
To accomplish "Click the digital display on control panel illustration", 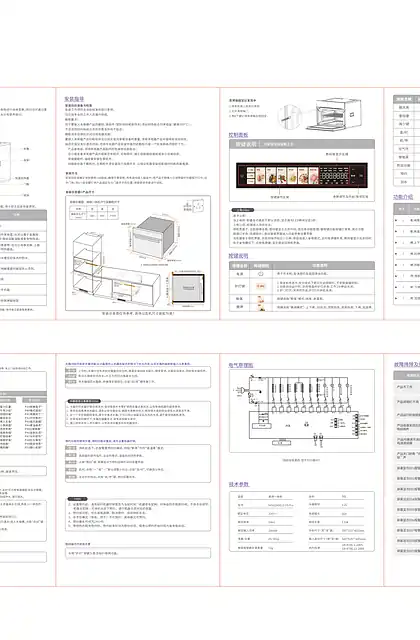I will 333,176.
